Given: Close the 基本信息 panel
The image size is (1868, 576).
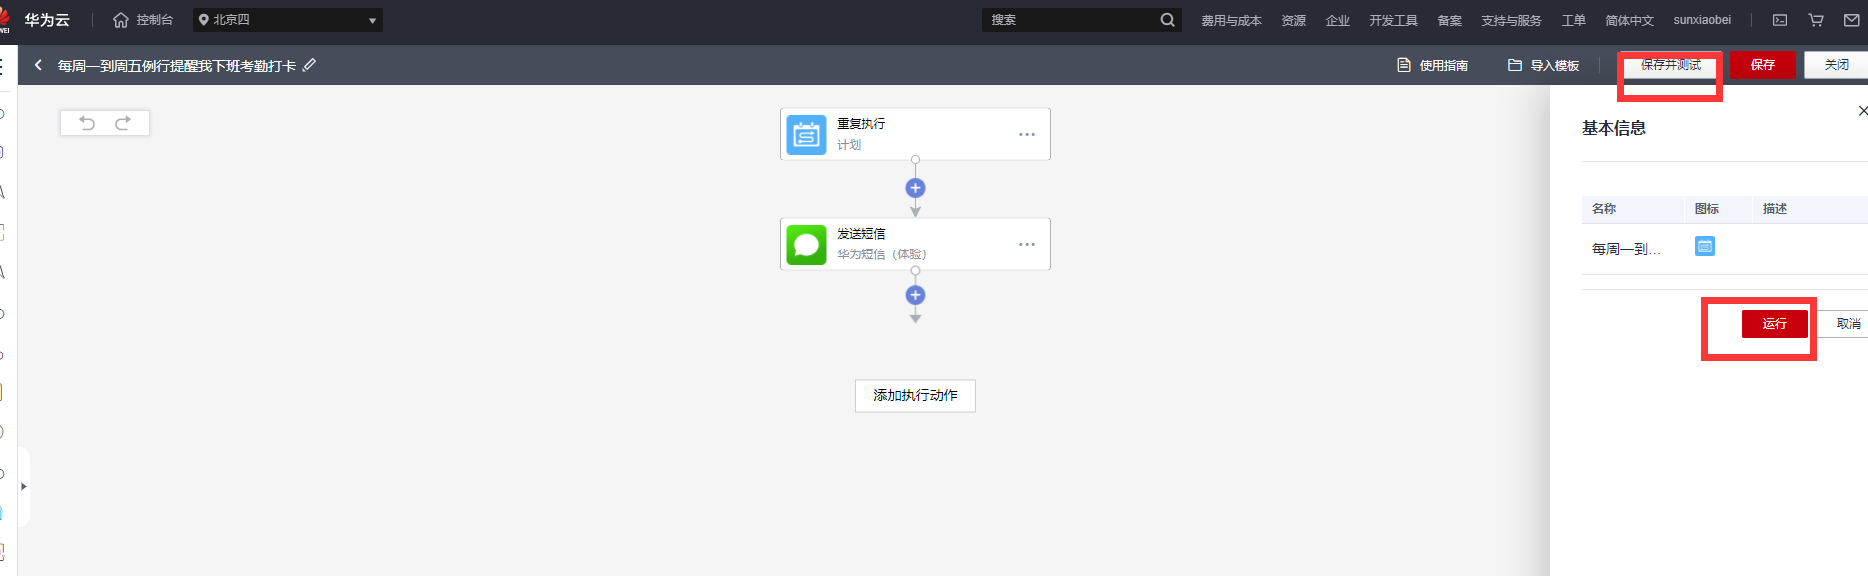Looking at the screenshot, I should 1862,111.
